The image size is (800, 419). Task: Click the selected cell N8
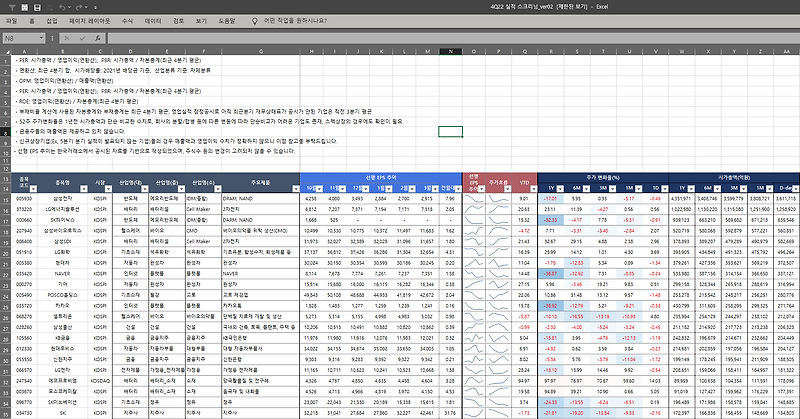point(451,131)
